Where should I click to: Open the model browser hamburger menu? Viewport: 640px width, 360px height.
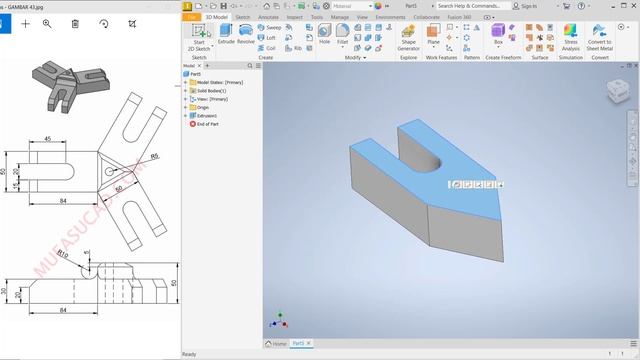tap(258, 66)
